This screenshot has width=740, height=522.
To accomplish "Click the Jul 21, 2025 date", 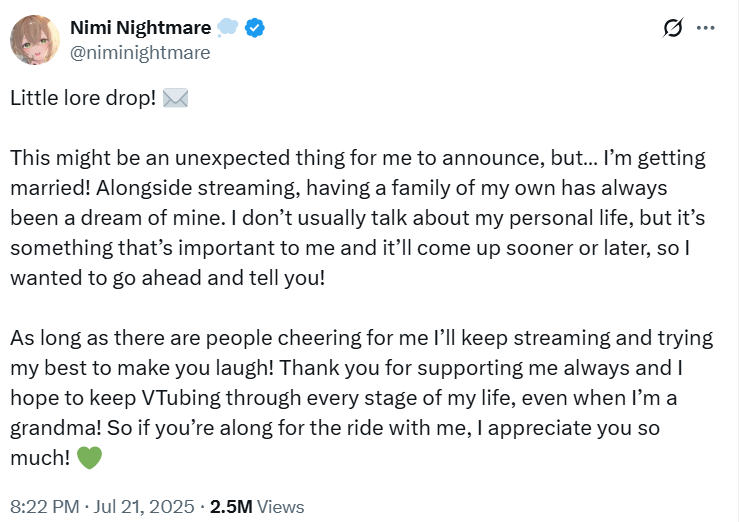I will pyautogui.click(x=147, y=507).
